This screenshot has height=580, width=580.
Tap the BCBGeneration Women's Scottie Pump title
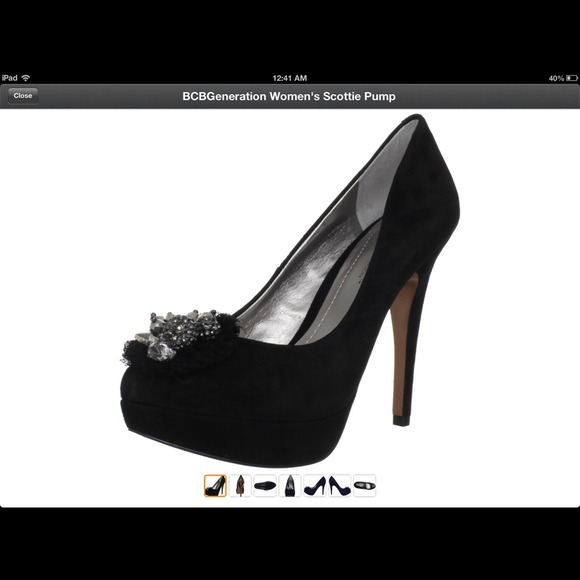(x=289, y=96)
